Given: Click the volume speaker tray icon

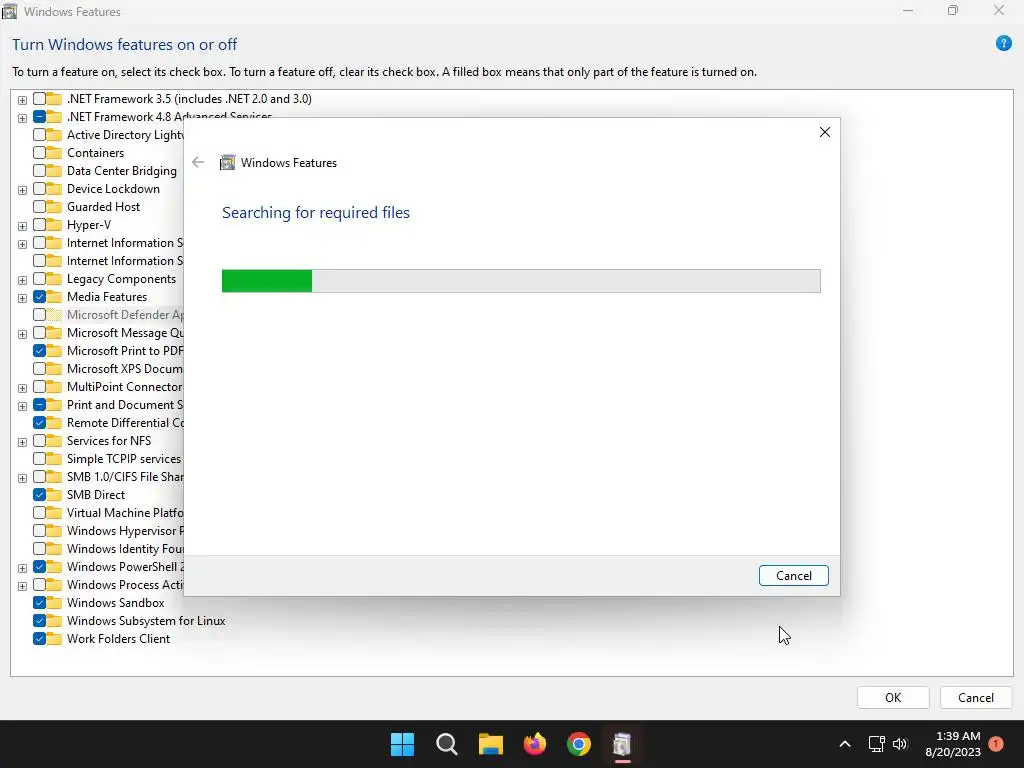Looking at the screenshot, I should pos(900,744).
